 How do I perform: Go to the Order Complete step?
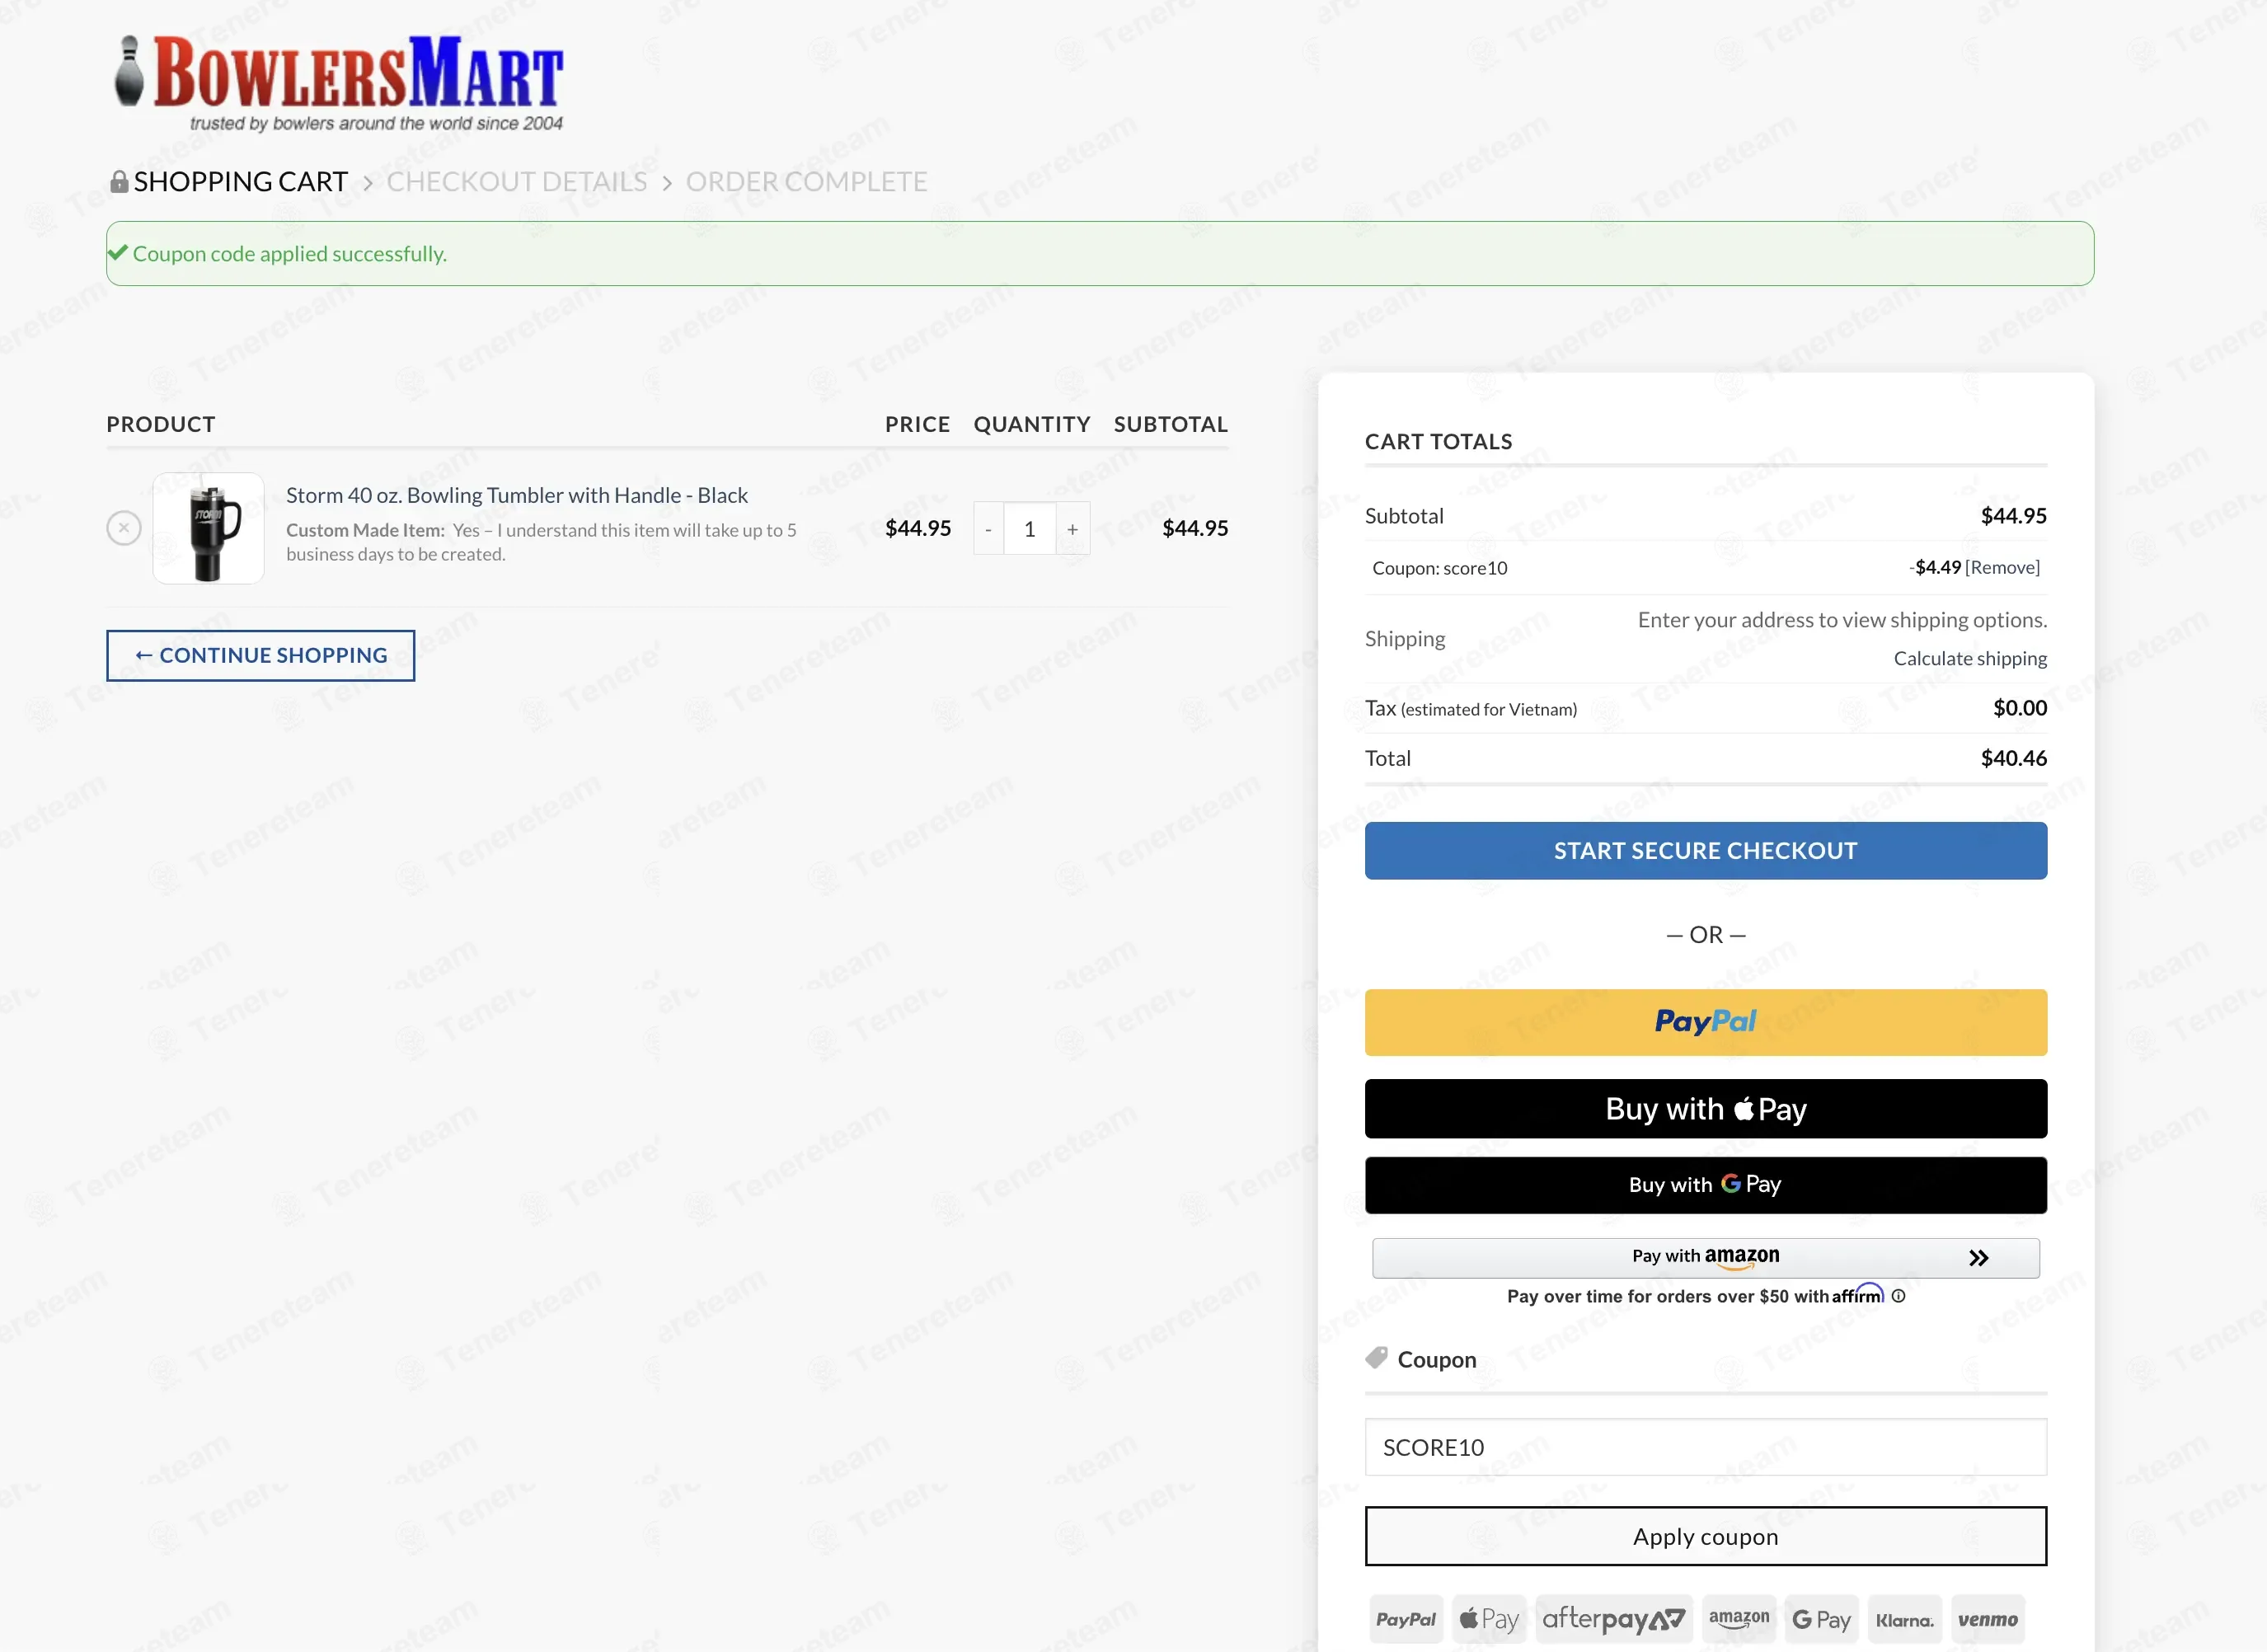point(806,182)
